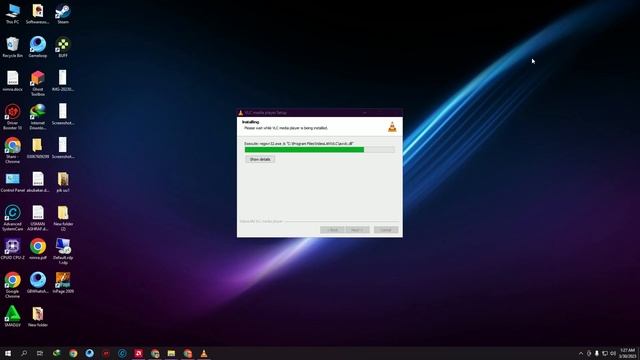This screenshot has height=360, width=640.
Task: Click the green installation progress bar
Action: [x=320, y=150]
